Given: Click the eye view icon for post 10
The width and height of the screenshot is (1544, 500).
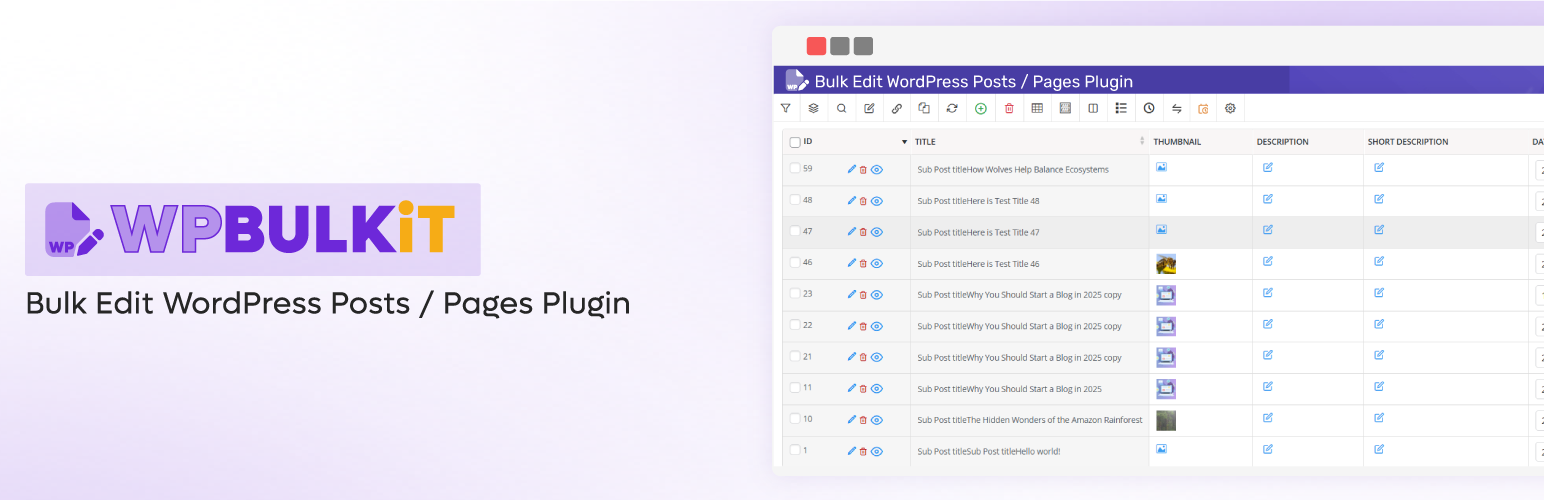Looking at the screenshot, I should click(877, 420).
